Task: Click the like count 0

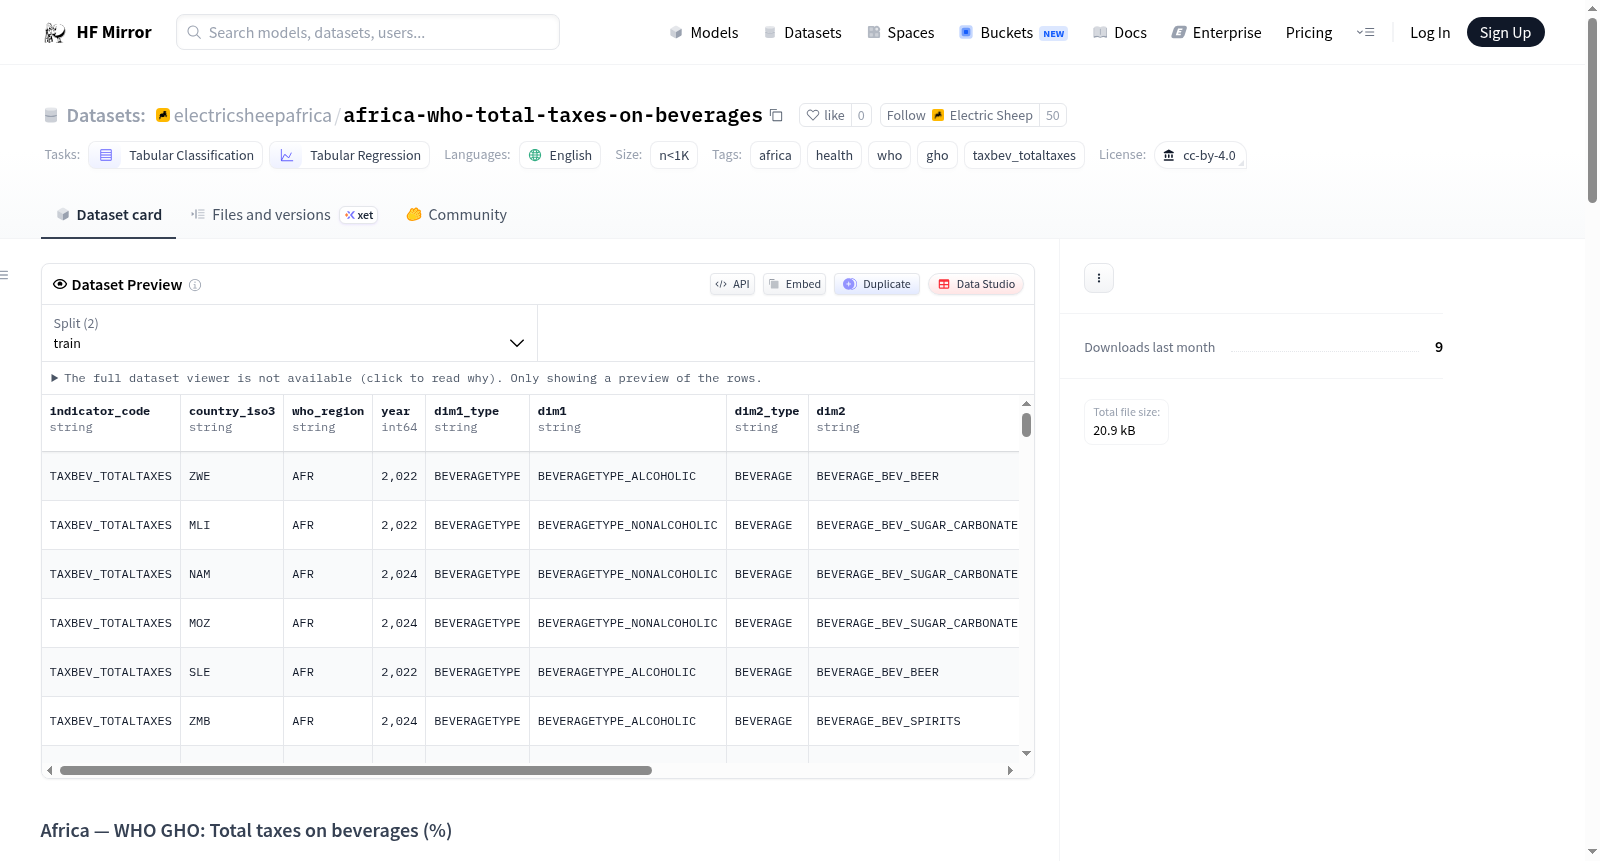Action: coord(861,115)
